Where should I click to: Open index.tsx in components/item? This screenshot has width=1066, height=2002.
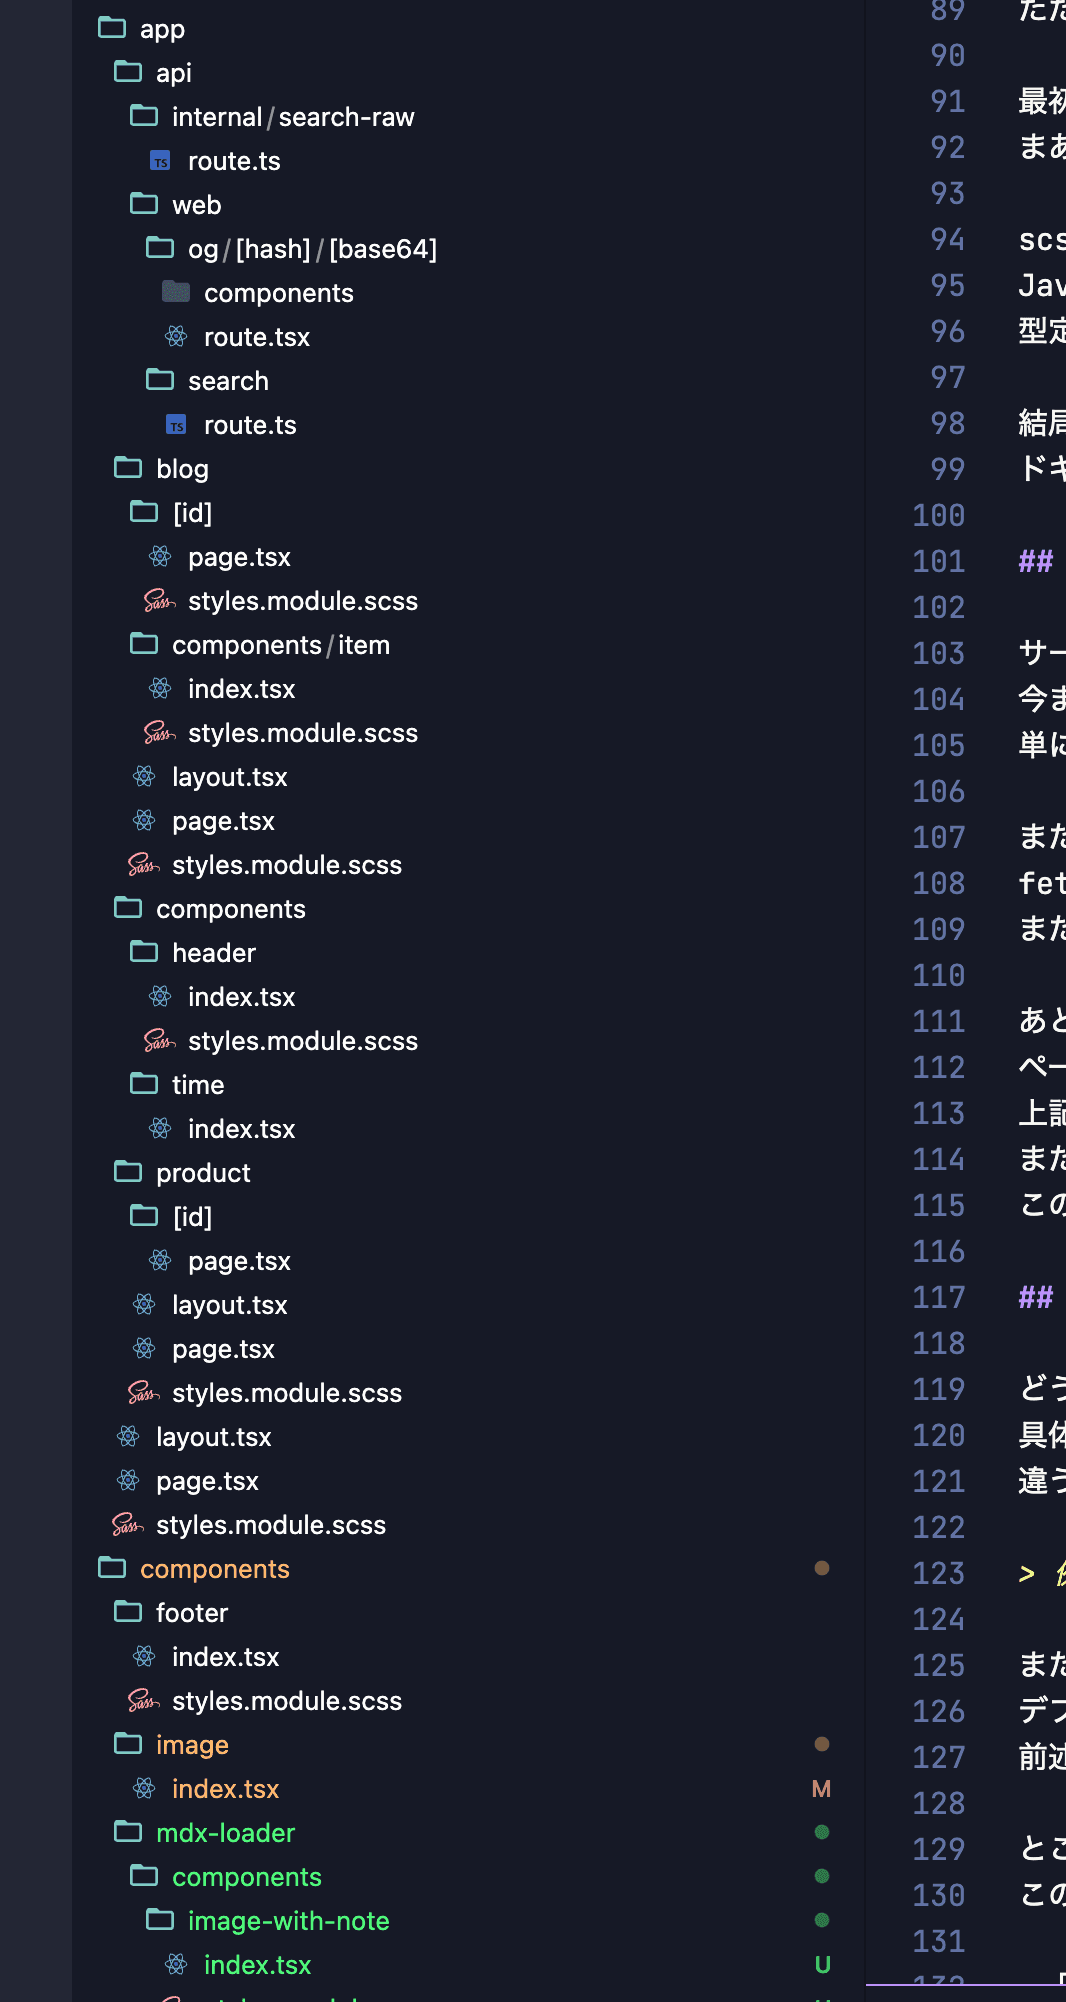tap(241, 689)
